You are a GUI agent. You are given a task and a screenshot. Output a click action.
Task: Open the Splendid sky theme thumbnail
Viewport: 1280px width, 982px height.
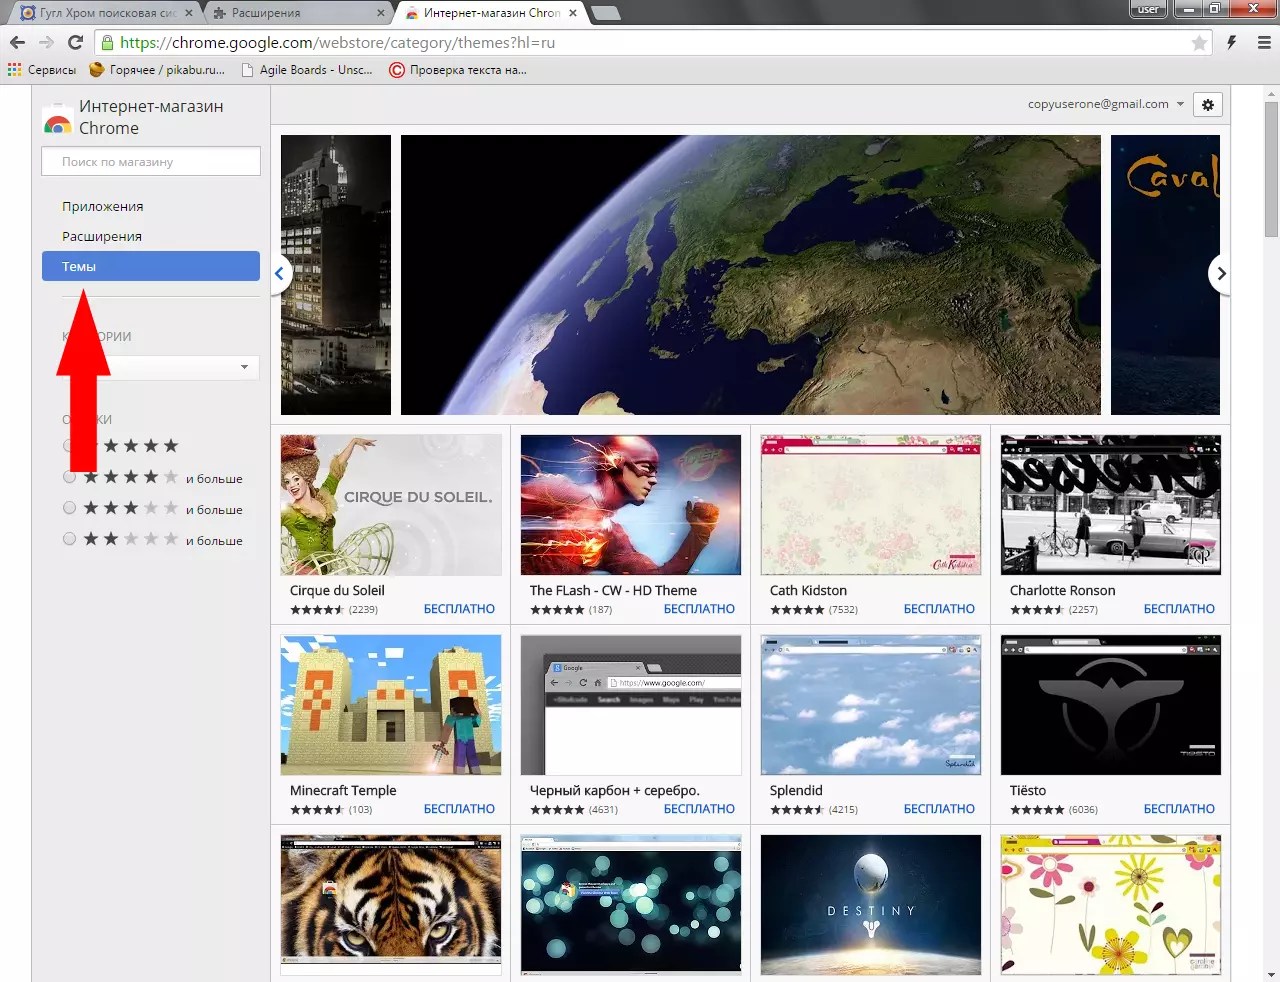[x=871, y=705]
